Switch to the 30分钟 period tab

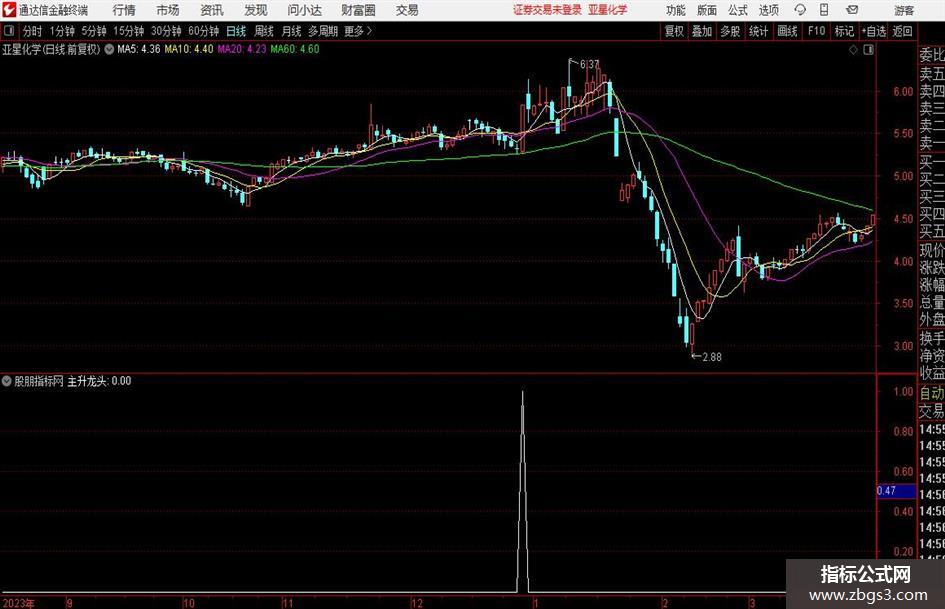[166, 31]
